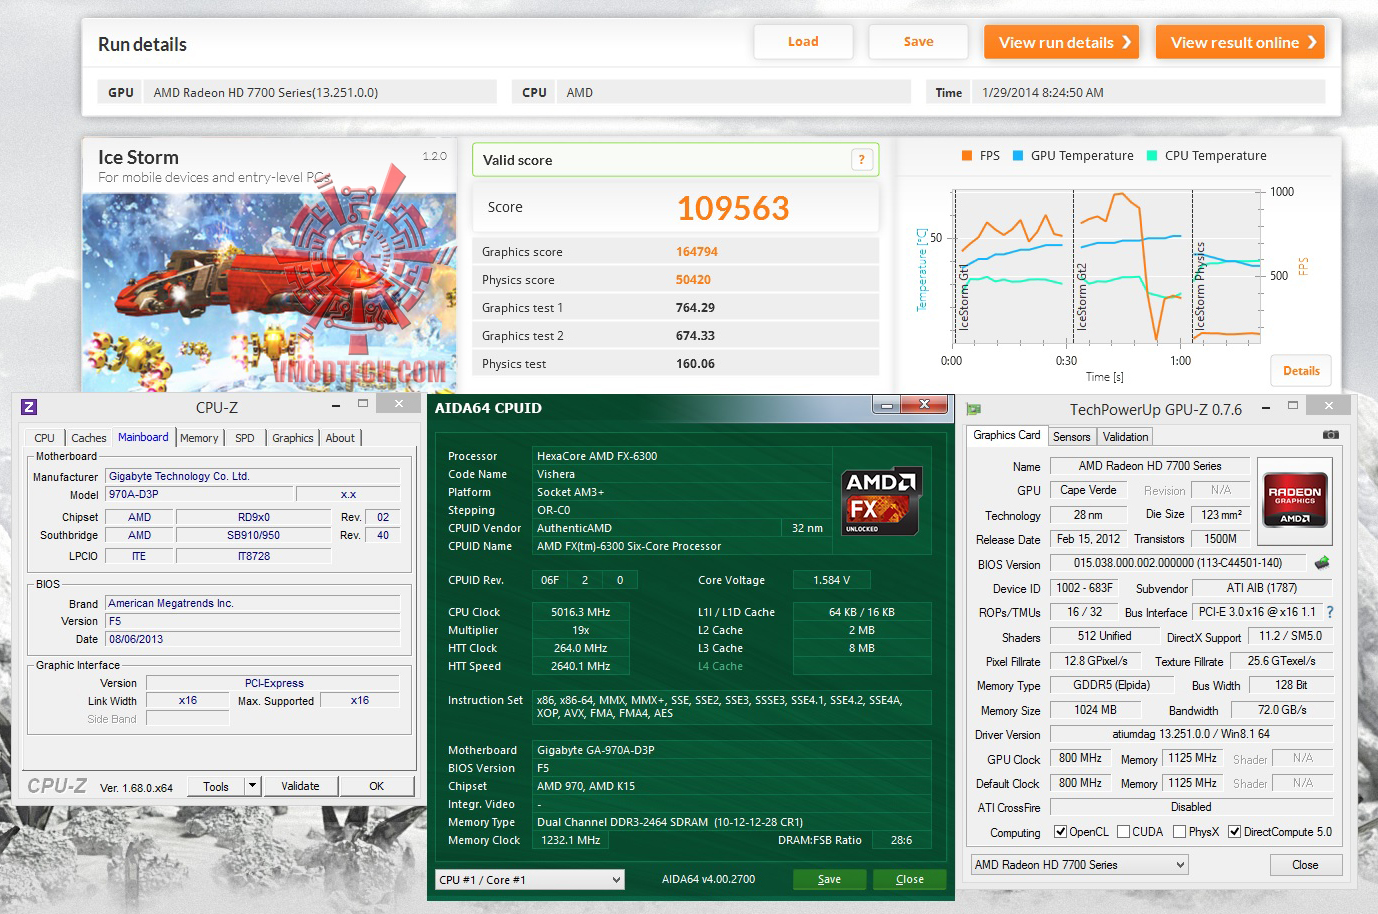Click the Load button in Run details
Screen dimensions: 1378x914
[803, 42]
